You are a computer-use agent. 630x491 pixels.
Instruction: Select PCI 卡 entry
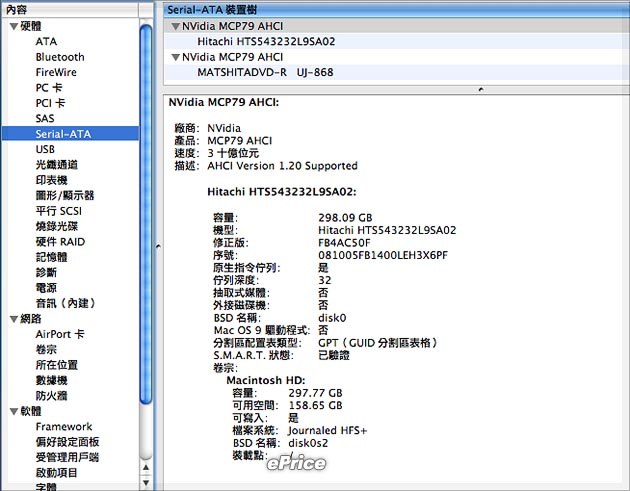(x=50, y=103)
